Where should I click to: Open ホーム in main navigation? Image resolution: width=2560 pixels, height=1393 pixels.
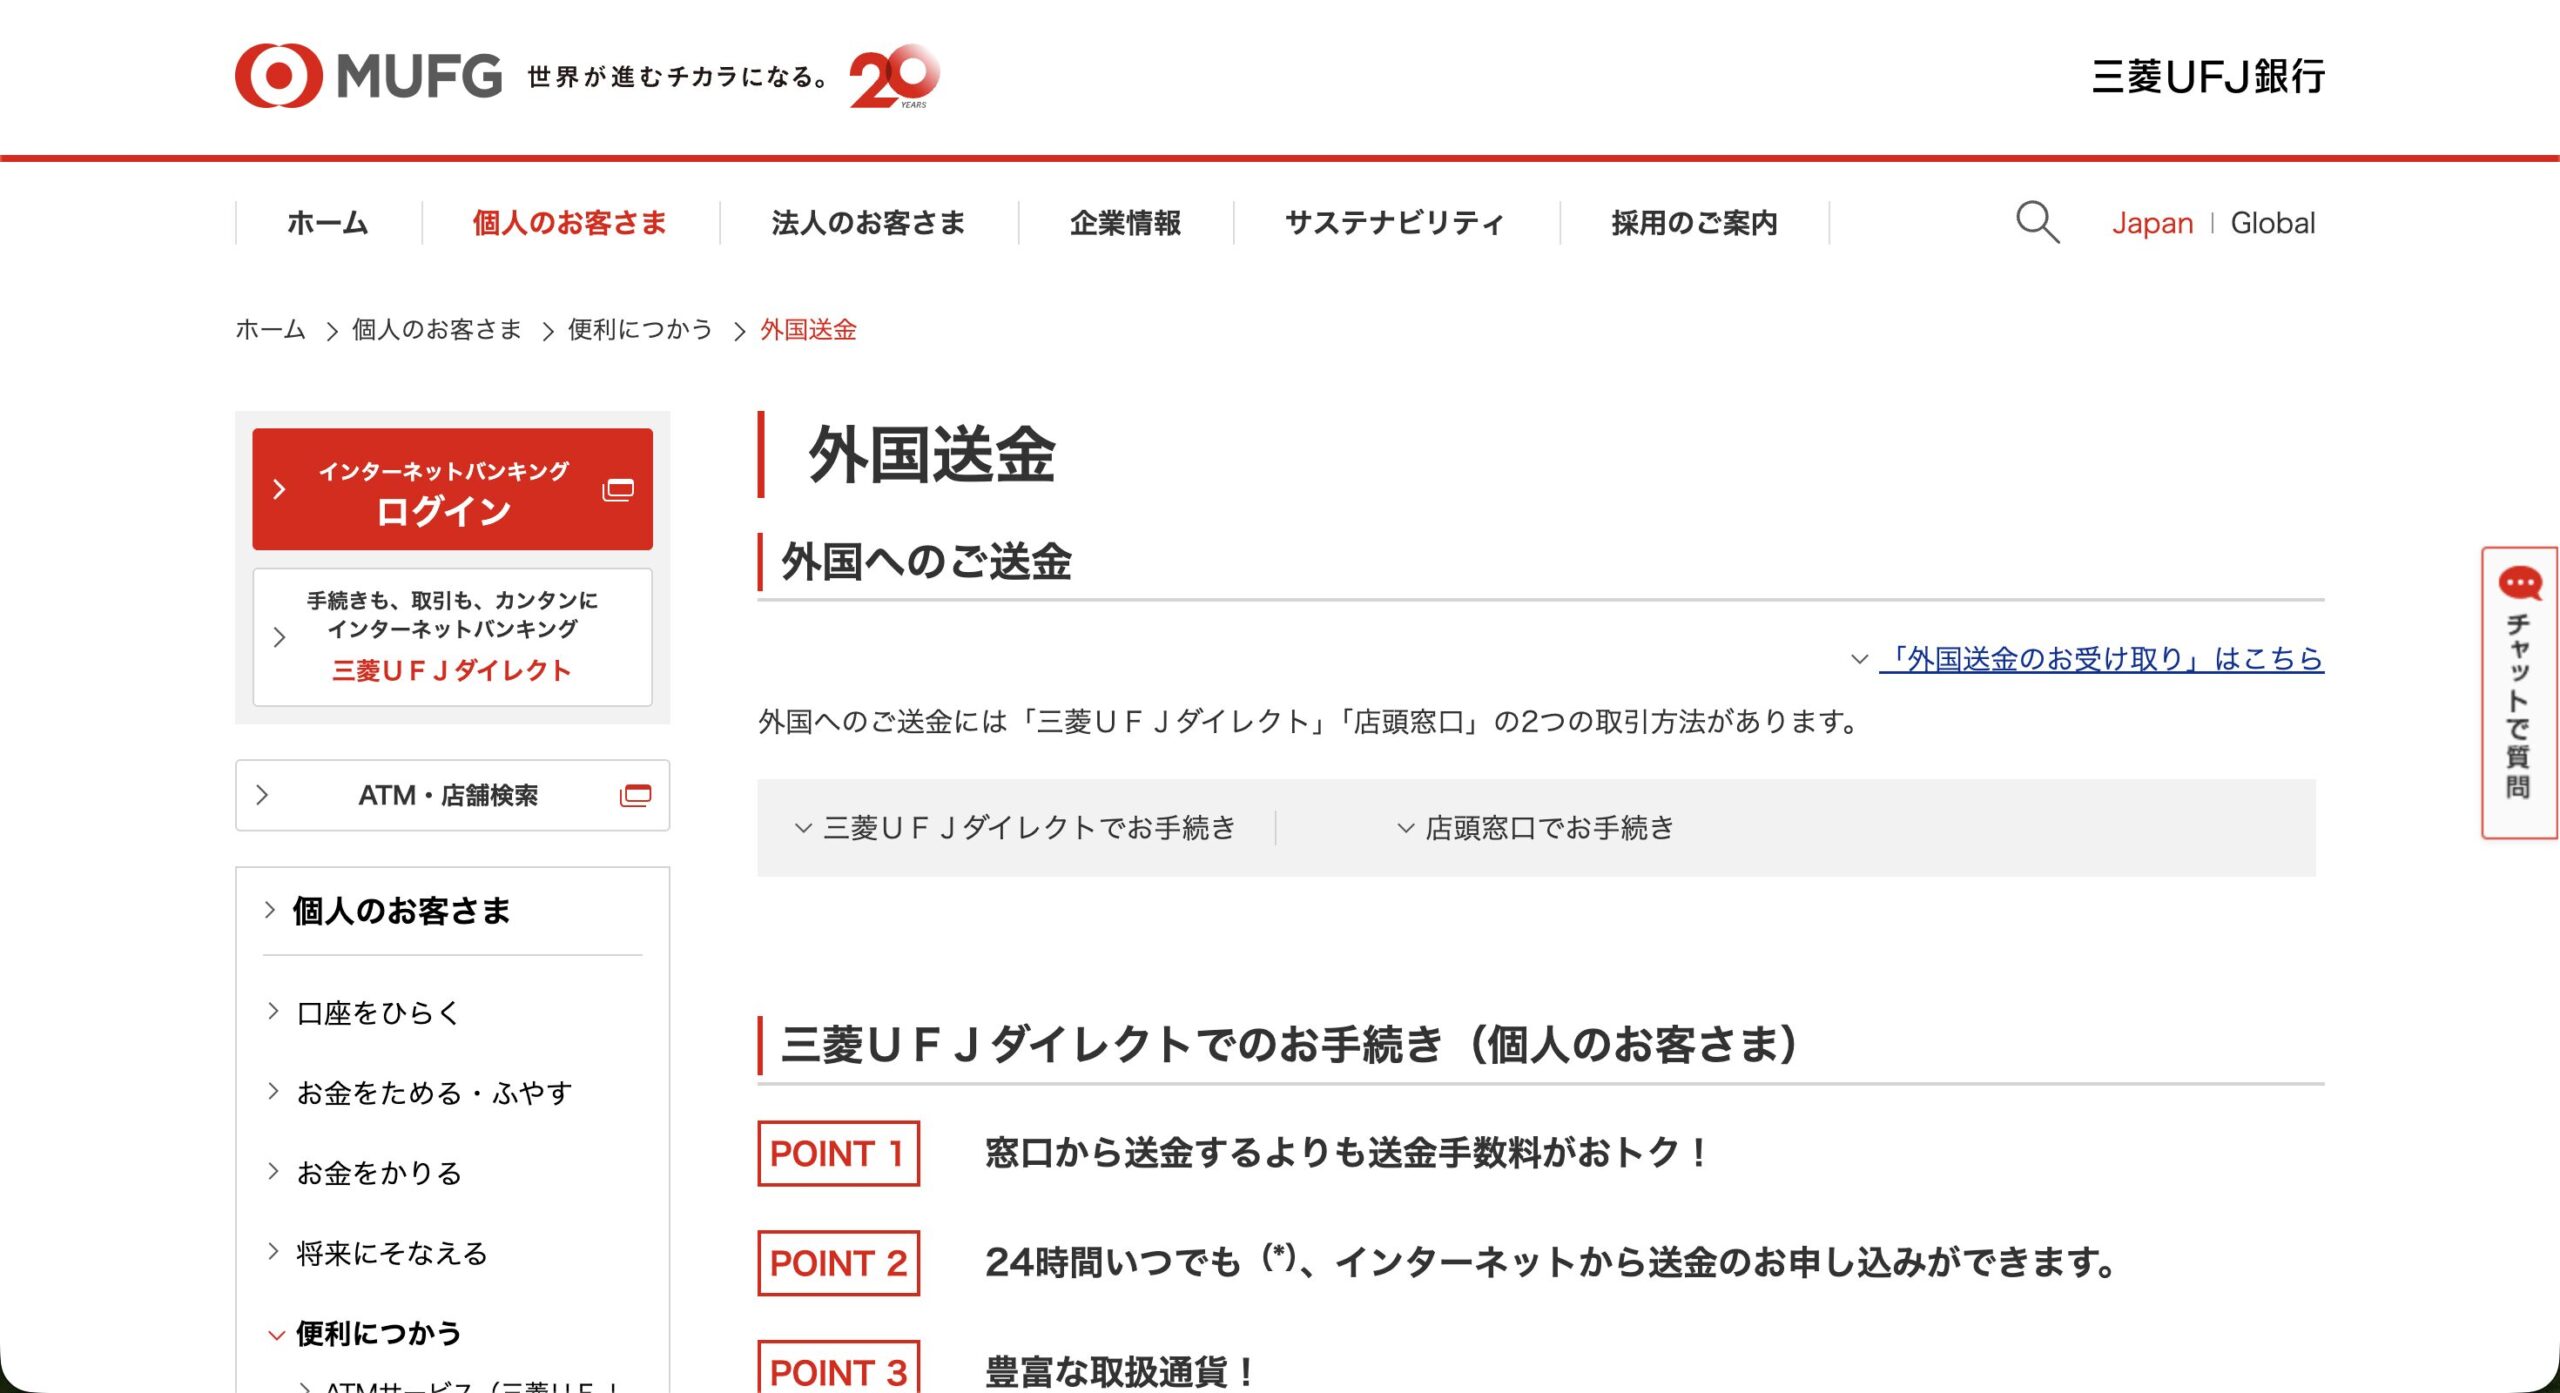pyautogui.click(x=328, y=222)
